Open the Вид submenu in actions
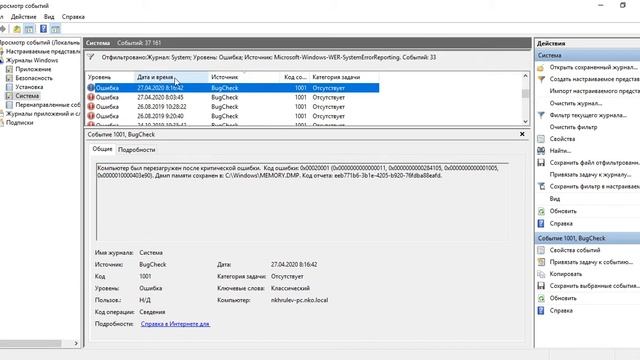 555,199
